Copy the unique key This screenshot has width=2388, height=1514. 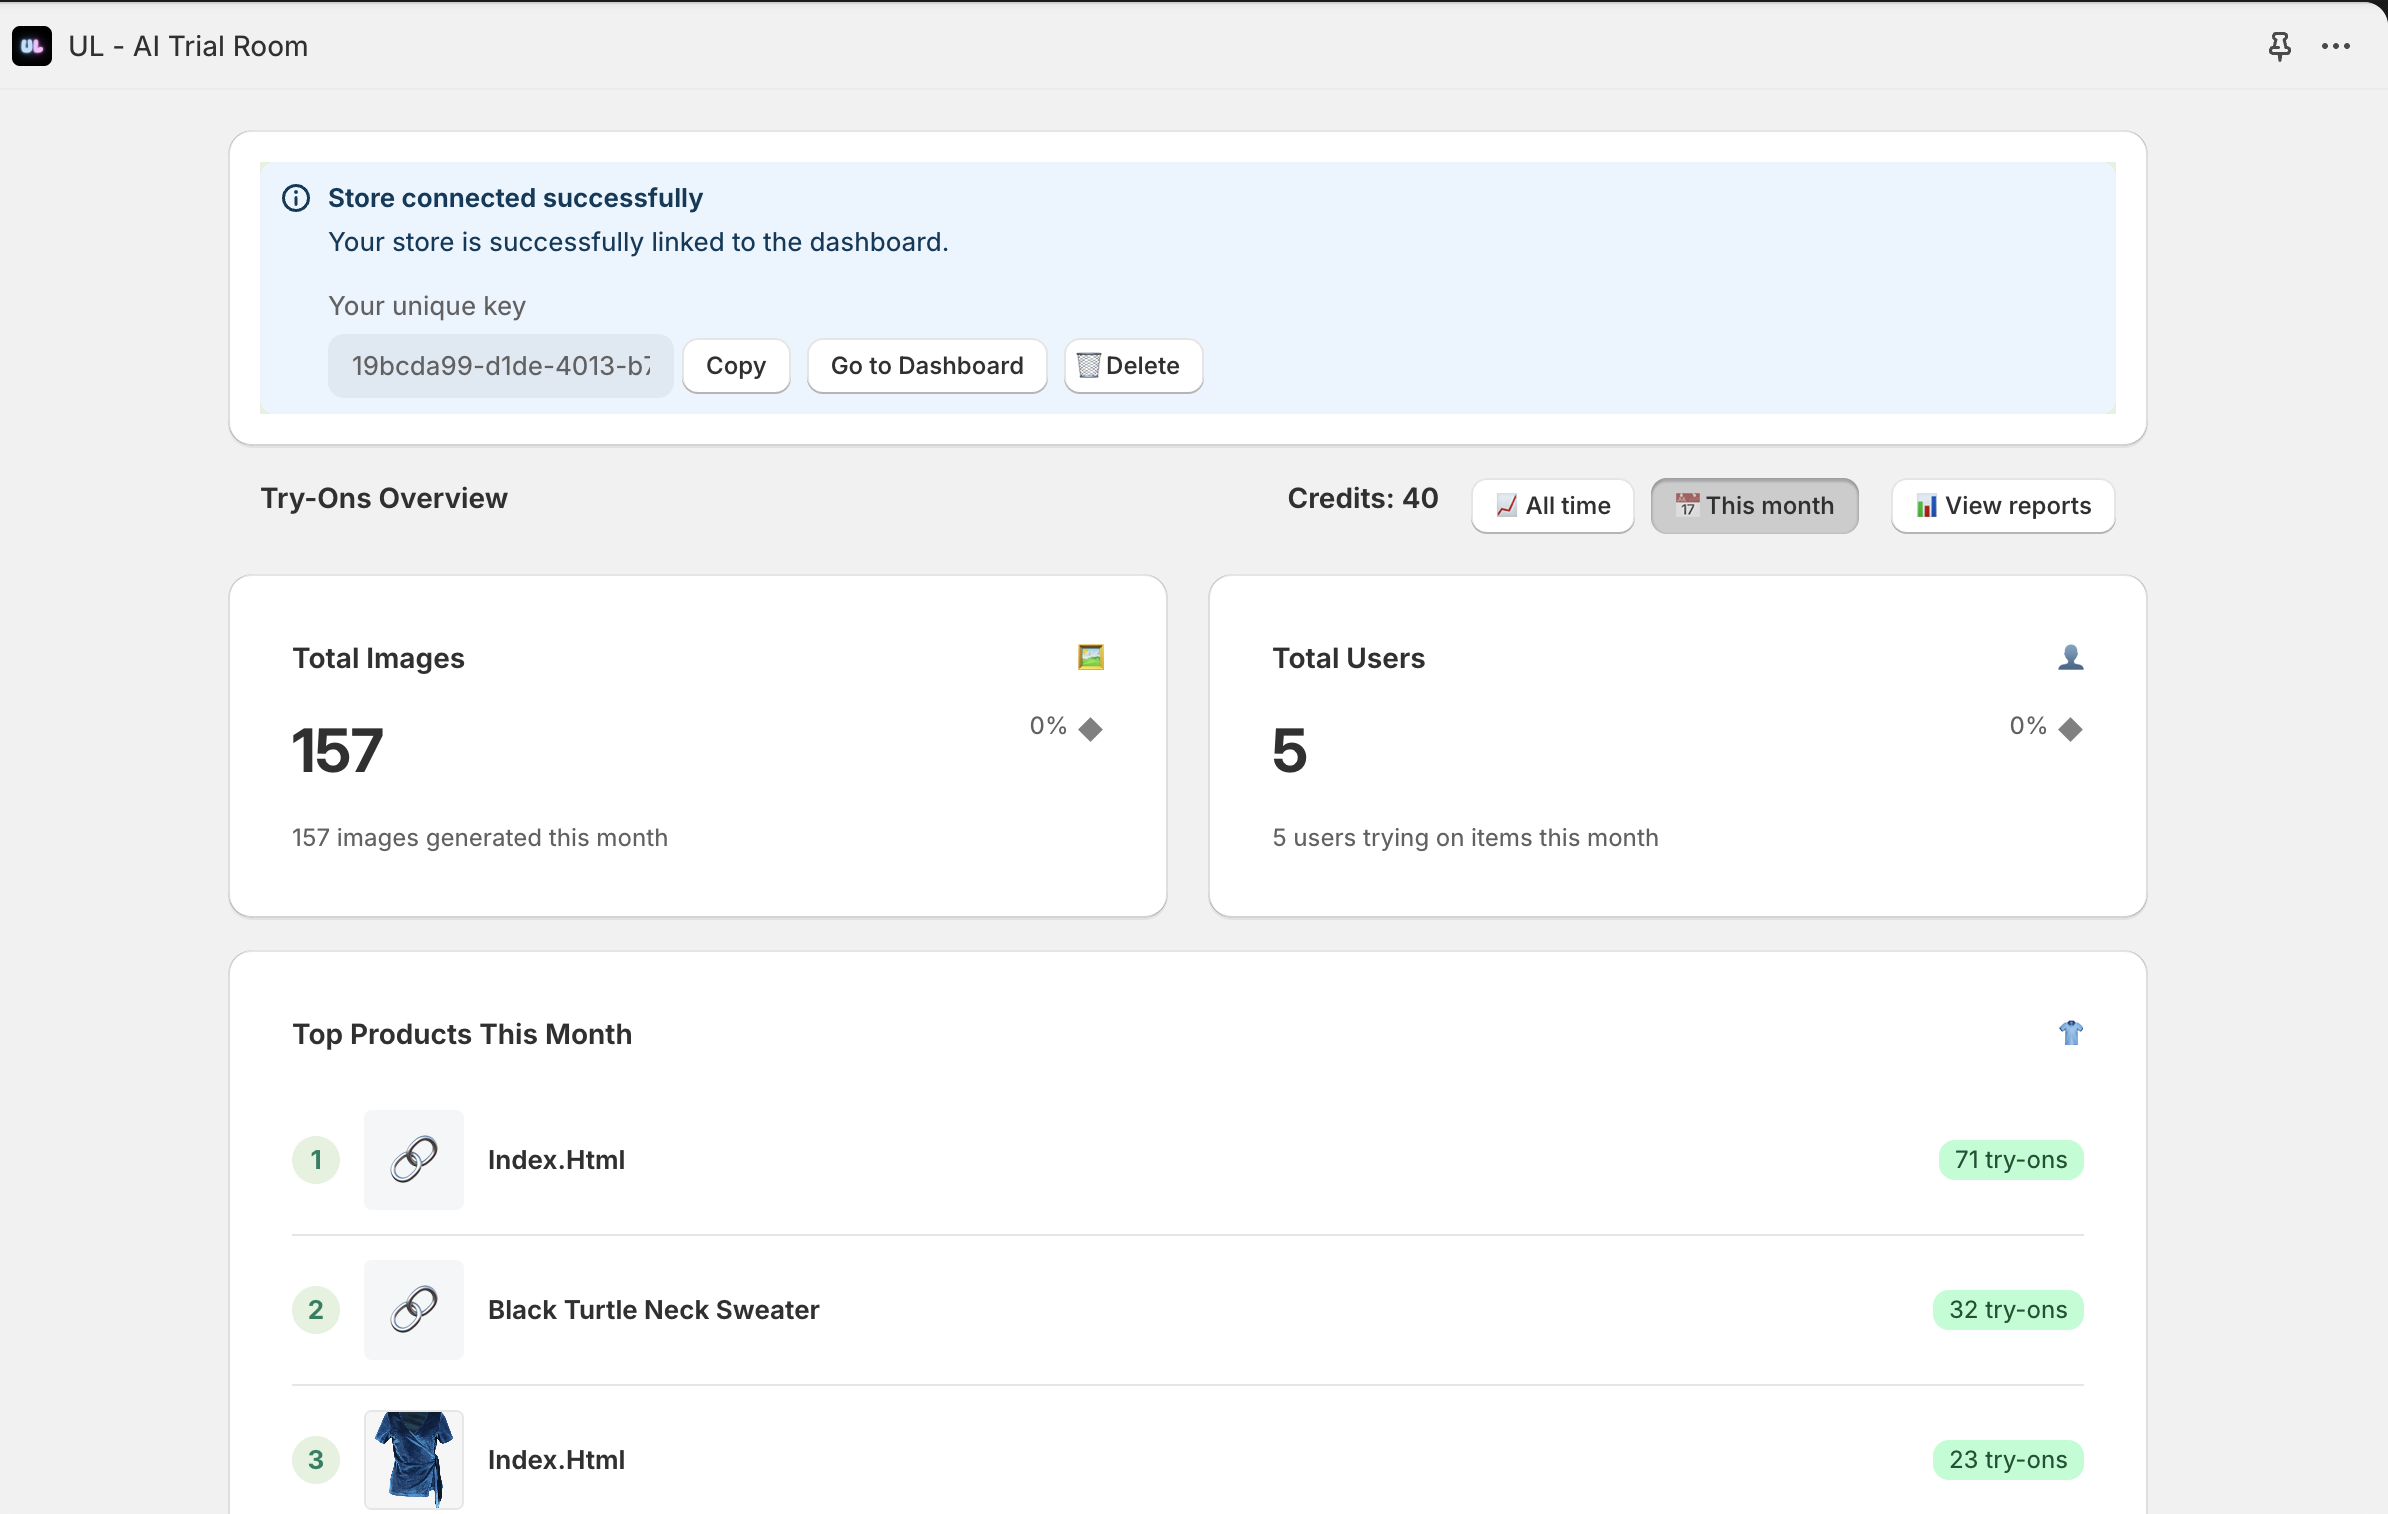pos(736,366)
